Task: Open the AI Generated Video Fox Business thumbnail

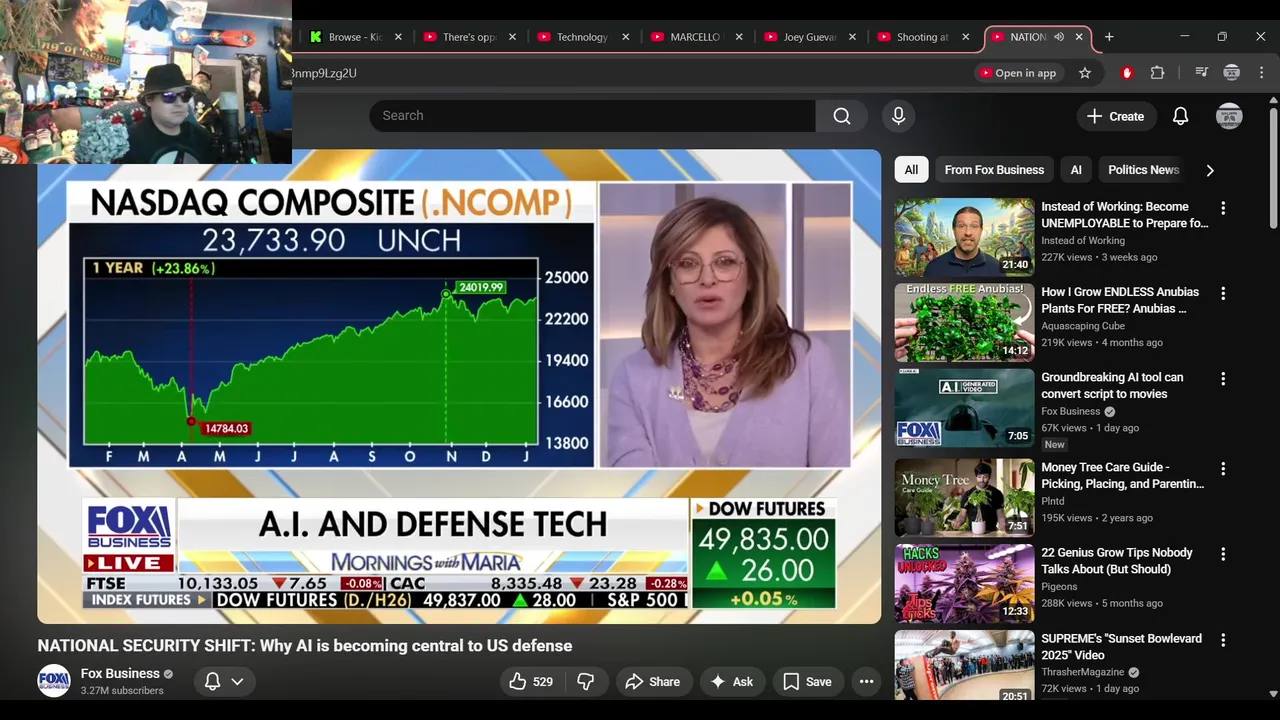Action: tap(964, 408)
